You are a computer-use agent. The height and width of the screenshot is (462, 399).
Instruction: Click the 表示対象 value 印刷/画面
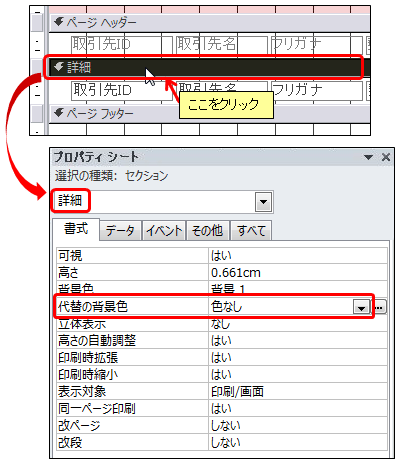[x=298, y=391]
